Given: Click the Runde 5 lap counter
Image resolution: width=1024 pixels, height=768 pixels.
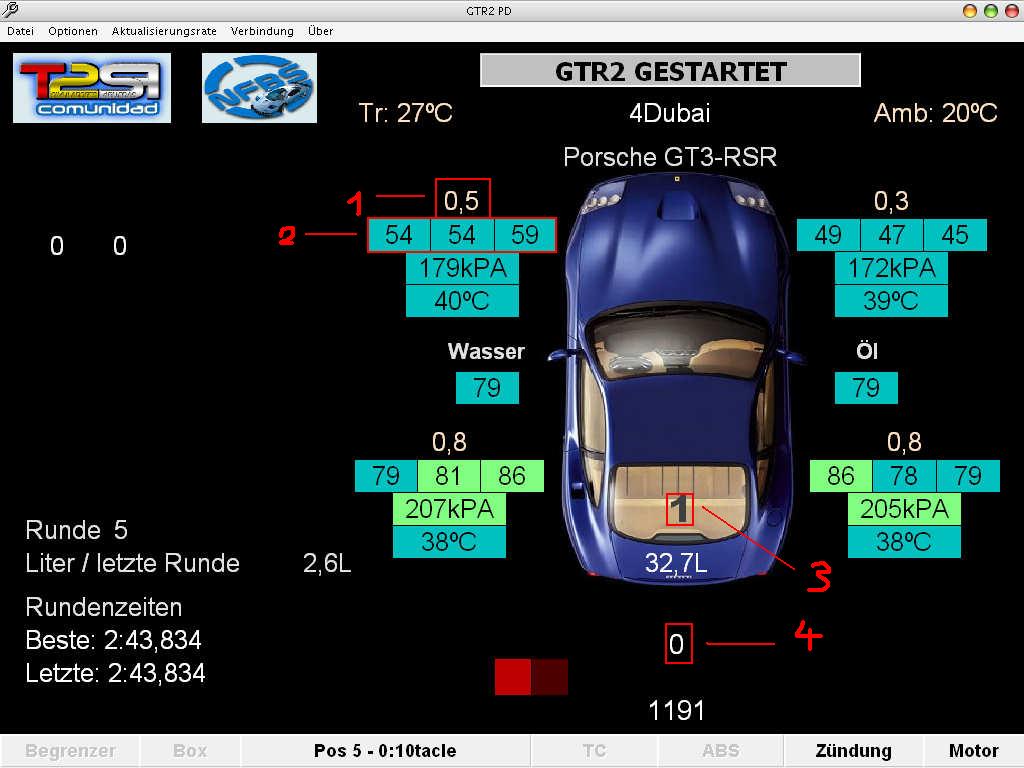Looking at the screenshot, I should coord(76,530).
